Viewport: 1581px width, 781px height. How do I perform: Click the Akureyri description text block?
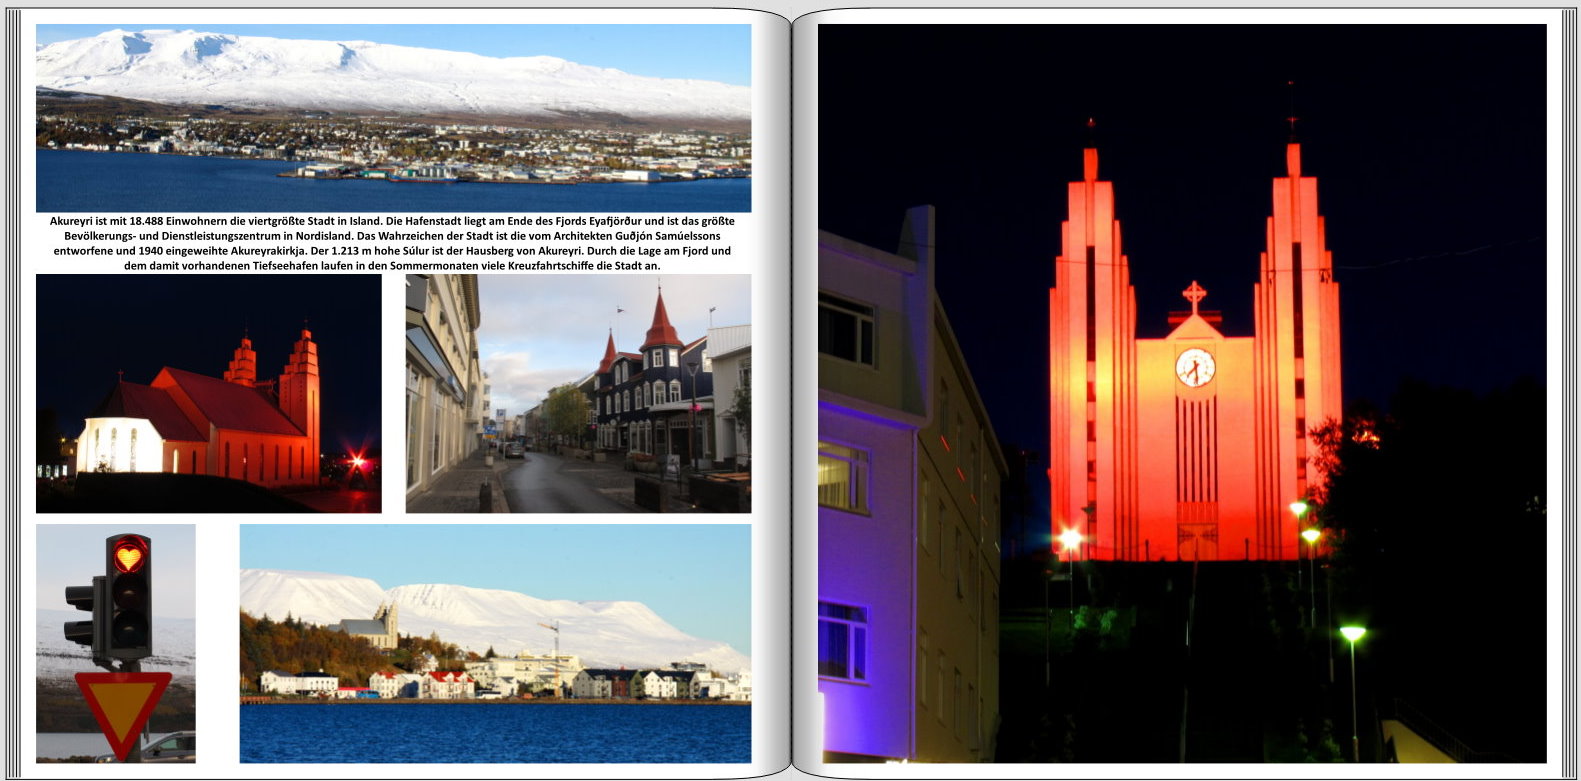(393, 243)
